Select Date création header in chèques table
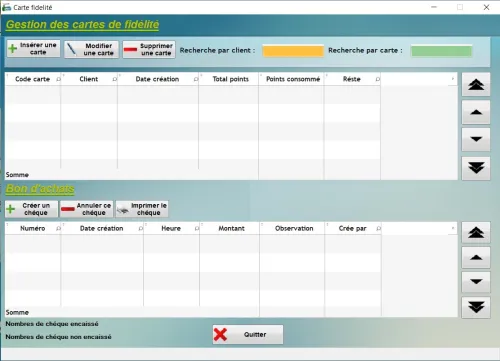This screenshot has height=361, width=500. (x=101, y=228)
